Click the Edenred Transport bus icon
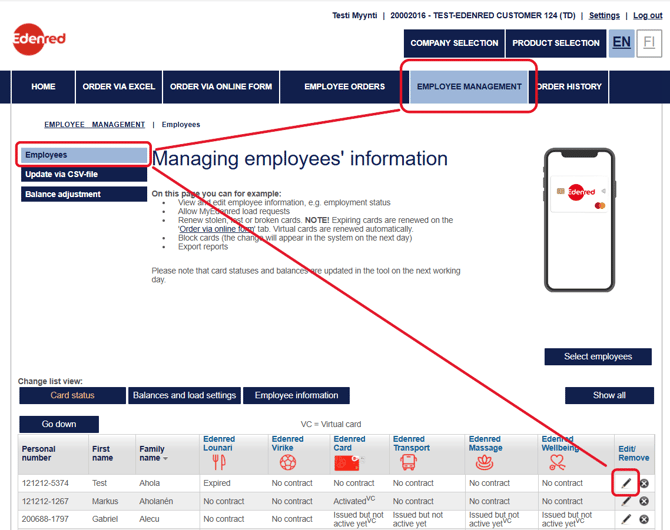670x530 pixels. click(409, 462)
